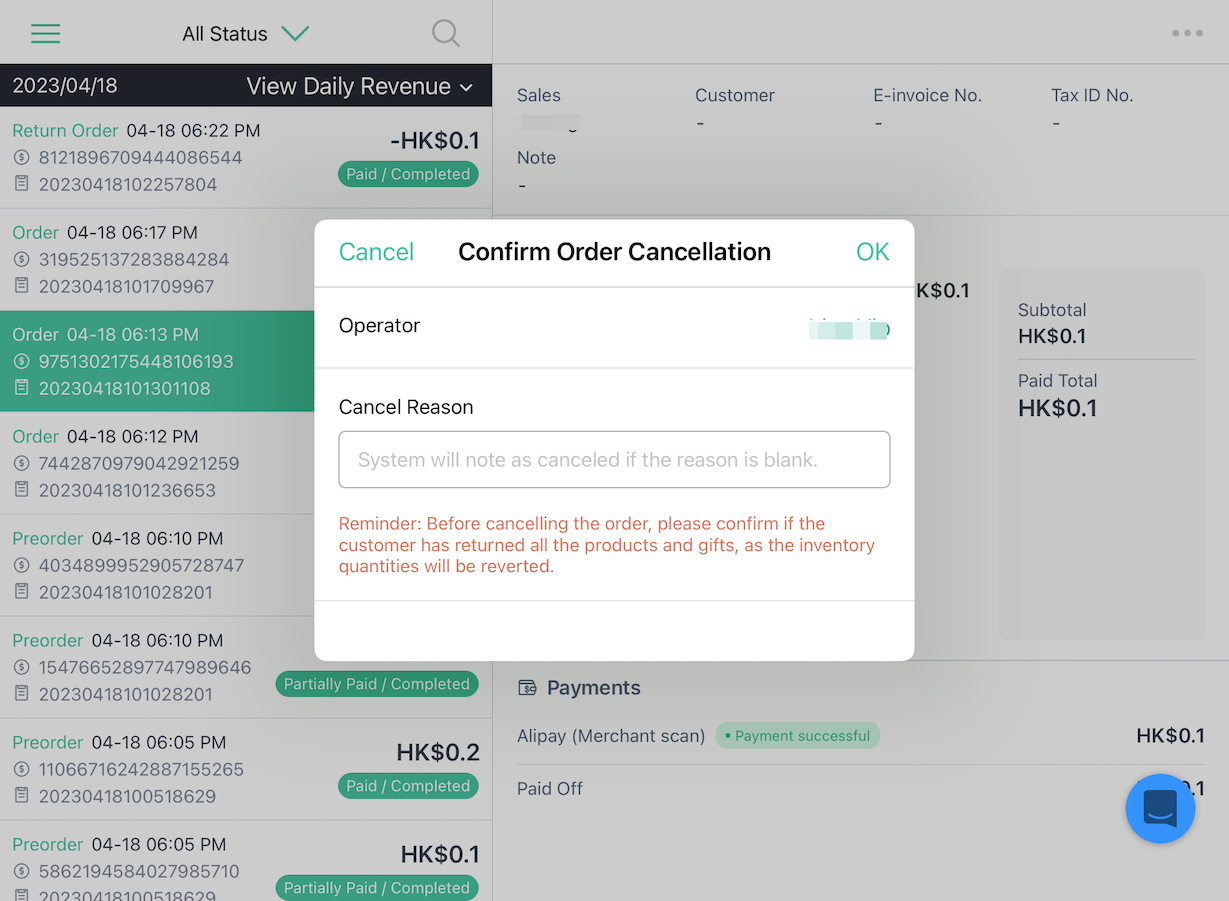
Task: Click dollar icon beside 9751302175448106193
Action: 22,362
